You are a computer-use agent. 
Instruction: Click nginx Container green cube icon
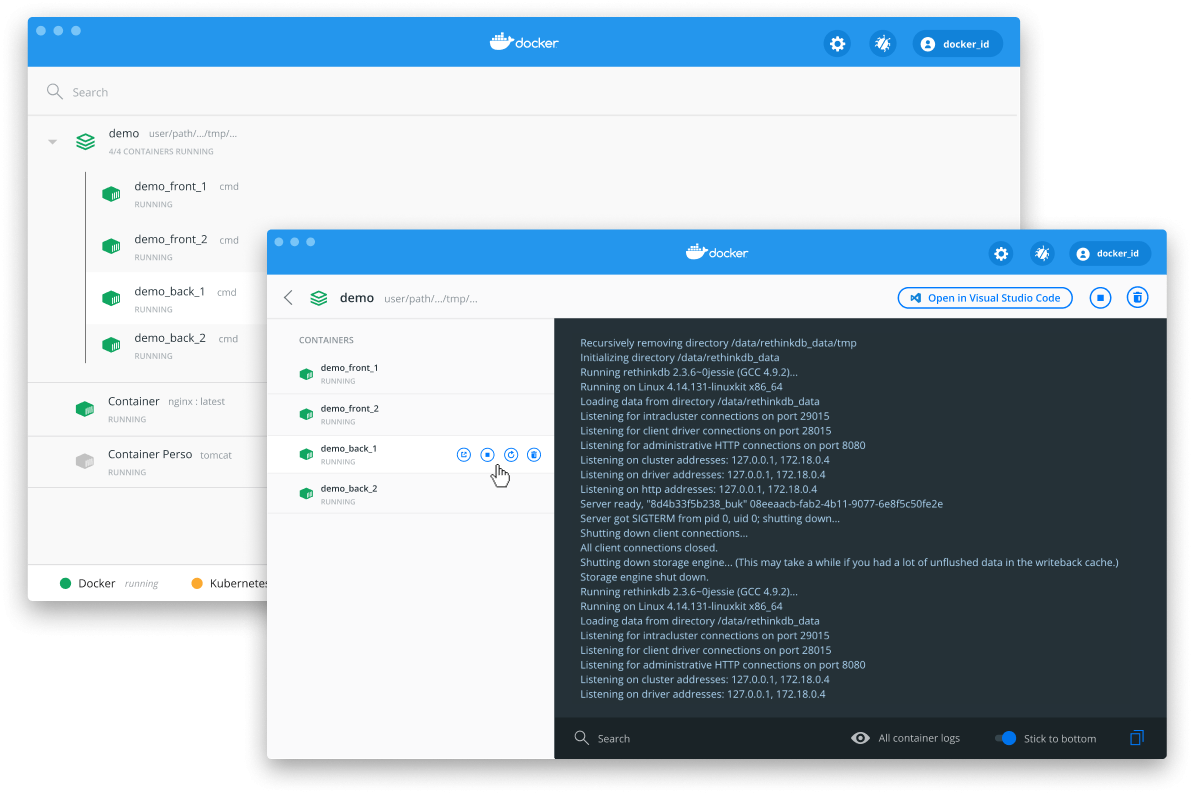click(x=85, y=409)
